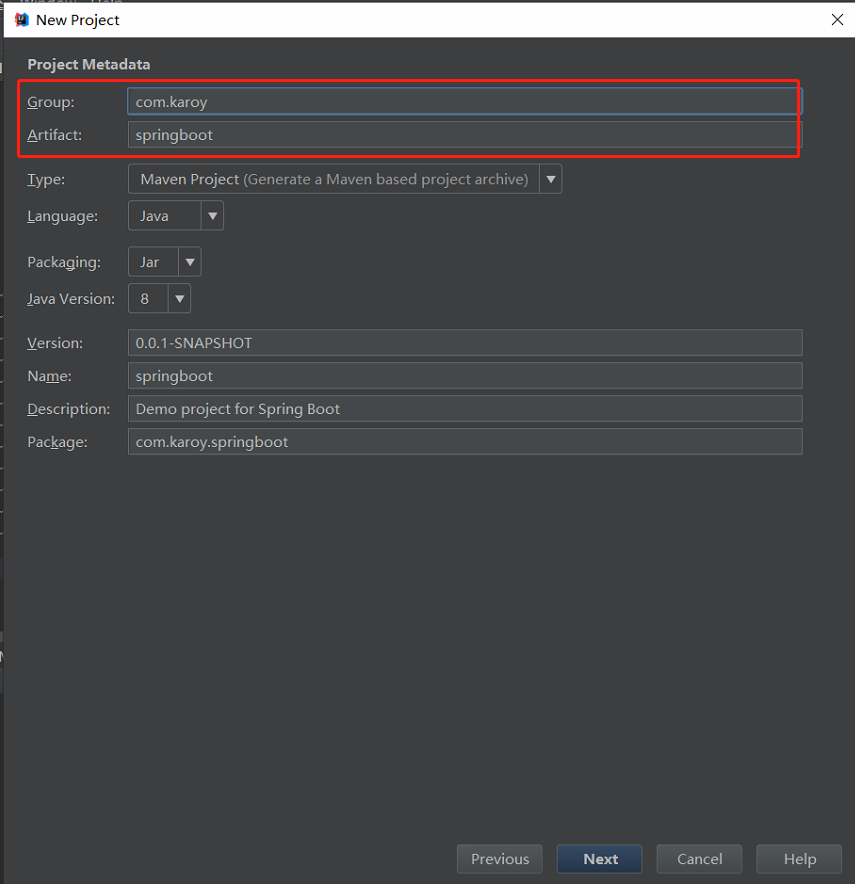The width and height of the screenshot is (855, 884).
Task: Click the Group label
Action: pyautogui.click(x=51, y=103)
